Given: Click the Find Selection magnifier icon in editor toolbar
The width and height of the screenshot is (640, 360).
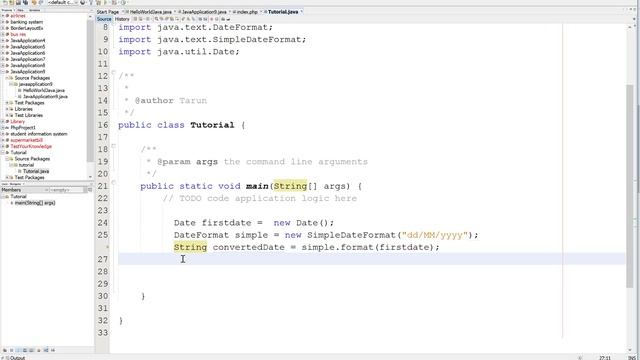Looking at the screenshot, I should click(x=156, y=19).
